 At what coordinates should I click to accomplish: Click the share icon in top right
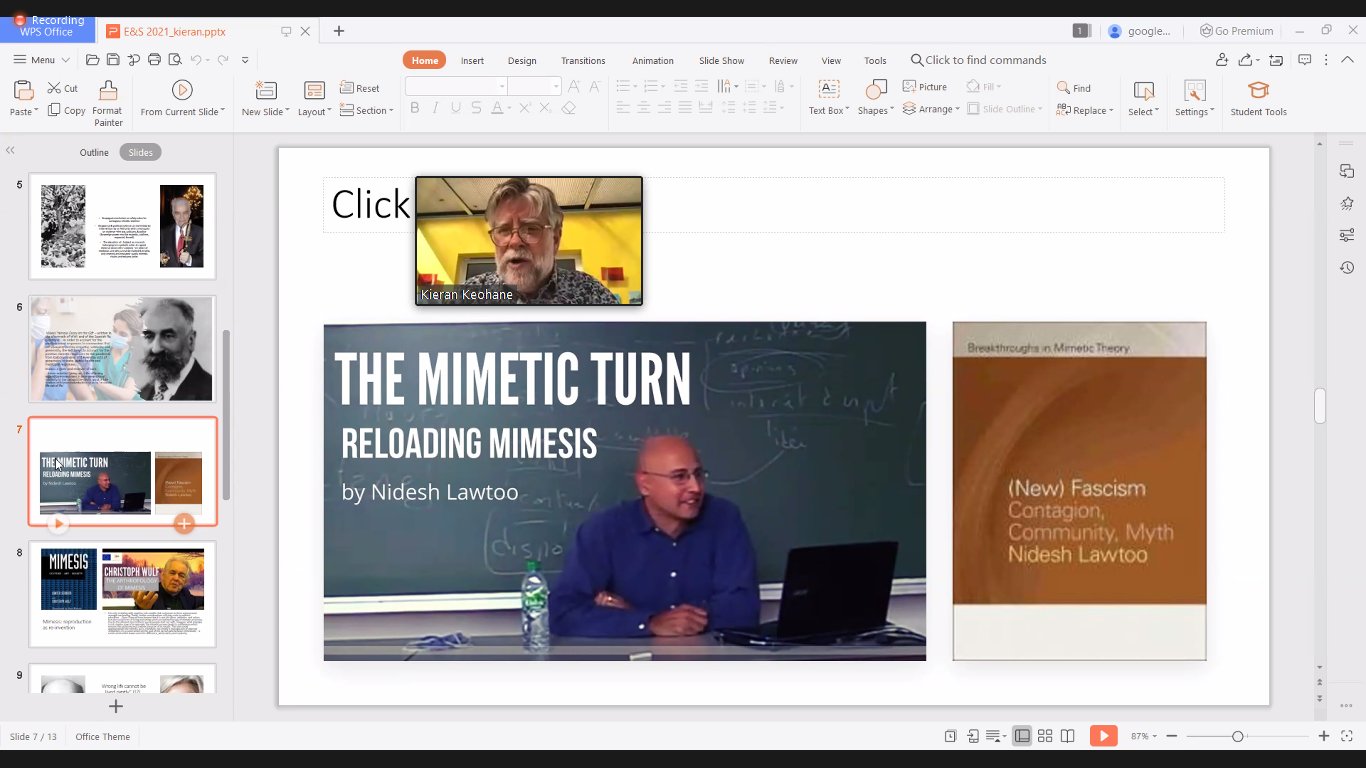[x=1246, y=60]
